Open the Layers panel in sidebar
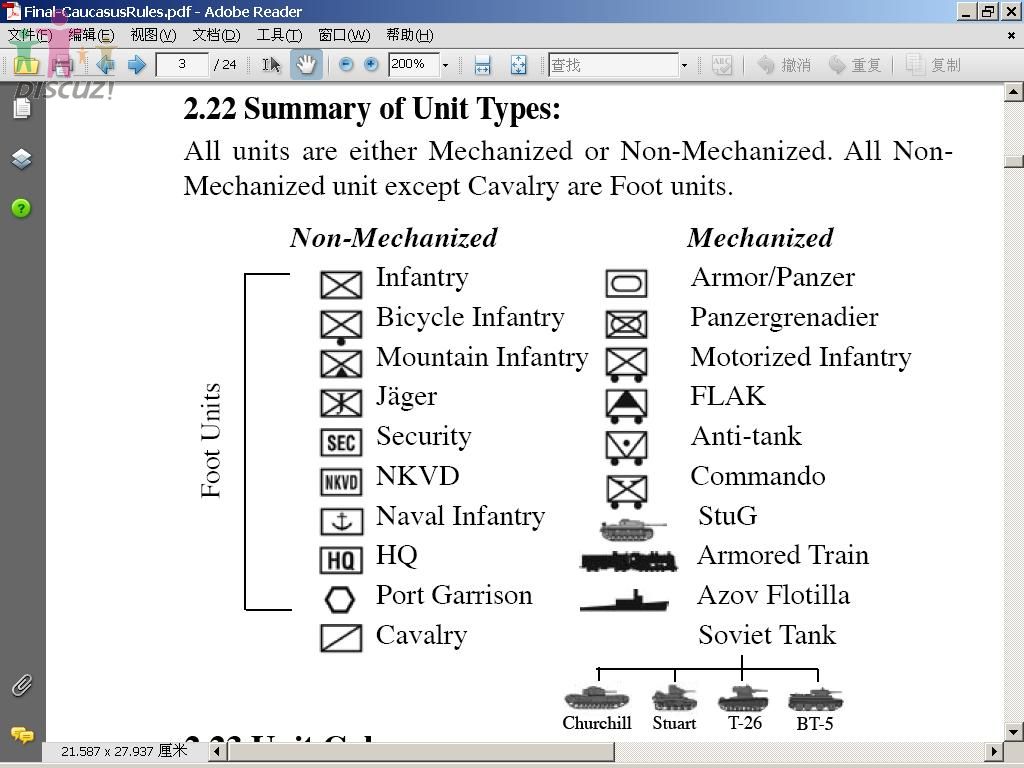Viewport: 1024px width, 768px height. click(22, 159)
